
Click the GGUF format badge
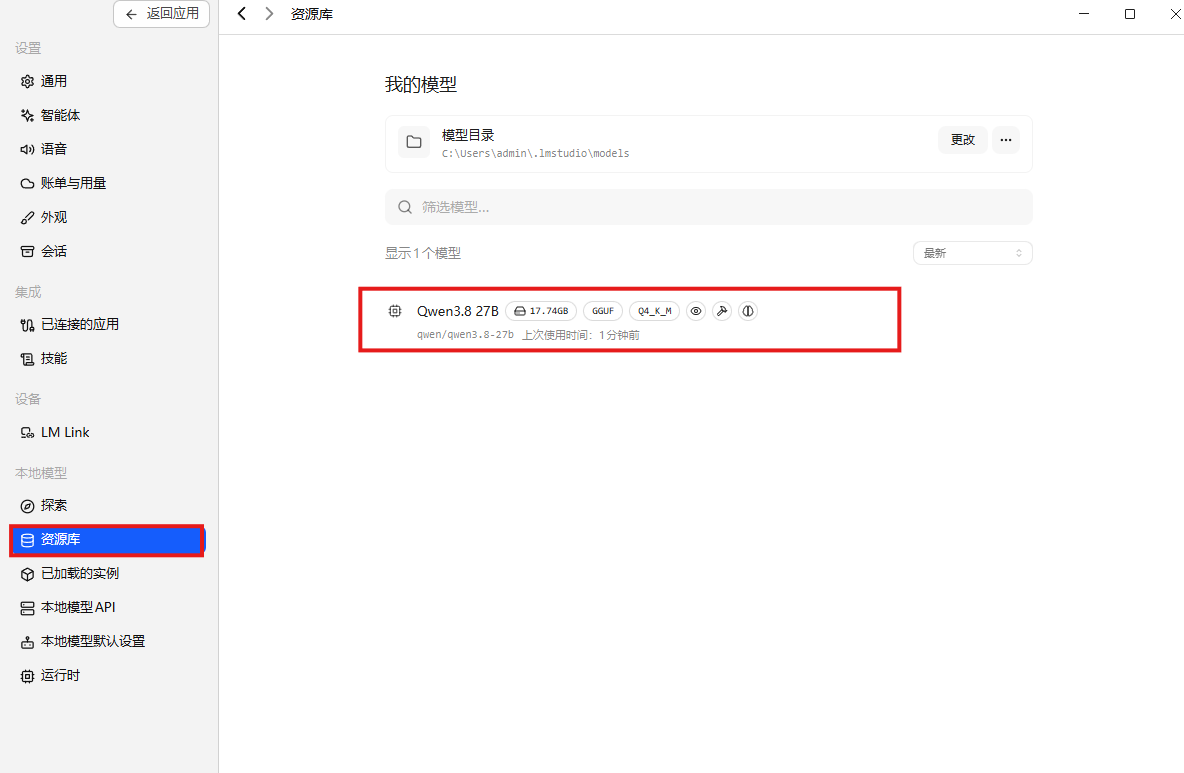pyautogui.click(x=603, y=311)
